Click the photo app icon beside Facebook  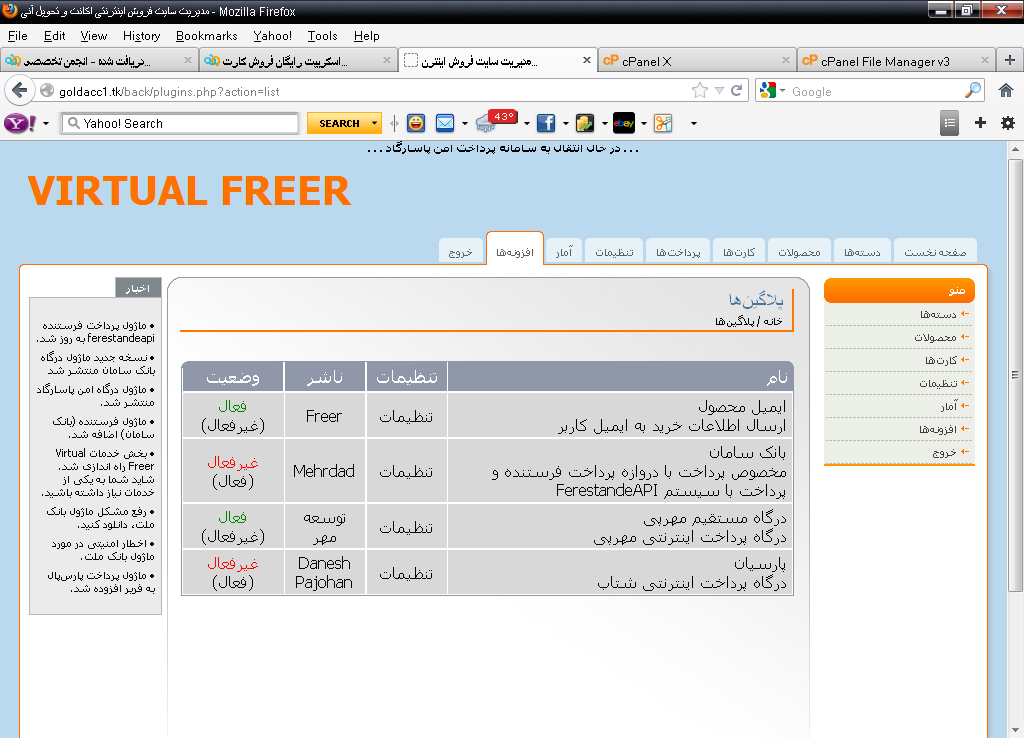click(584, 123)
